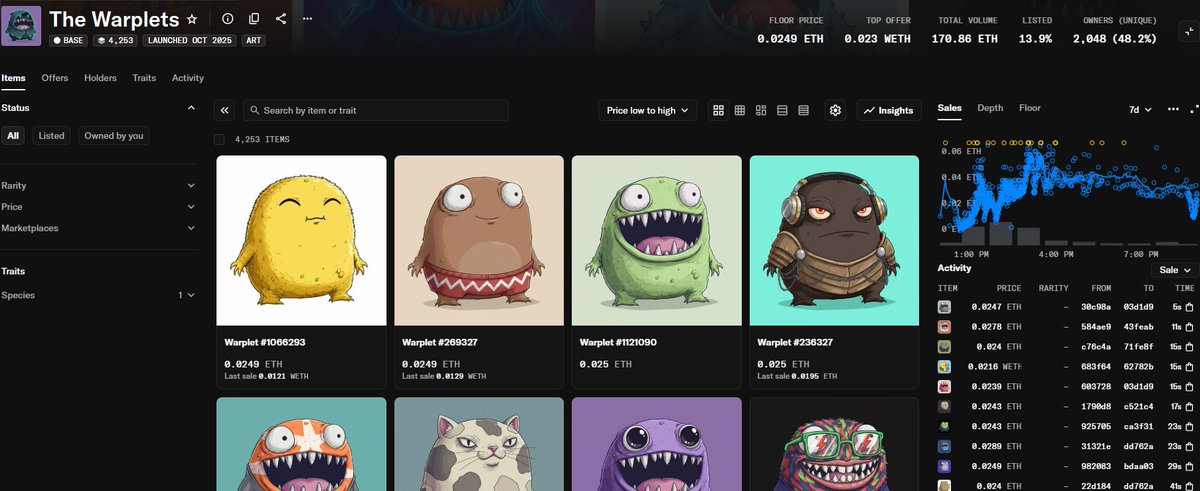This screenshot has width=1200, height=491.
Task: Select the All status filter
Action: [13, 135]
